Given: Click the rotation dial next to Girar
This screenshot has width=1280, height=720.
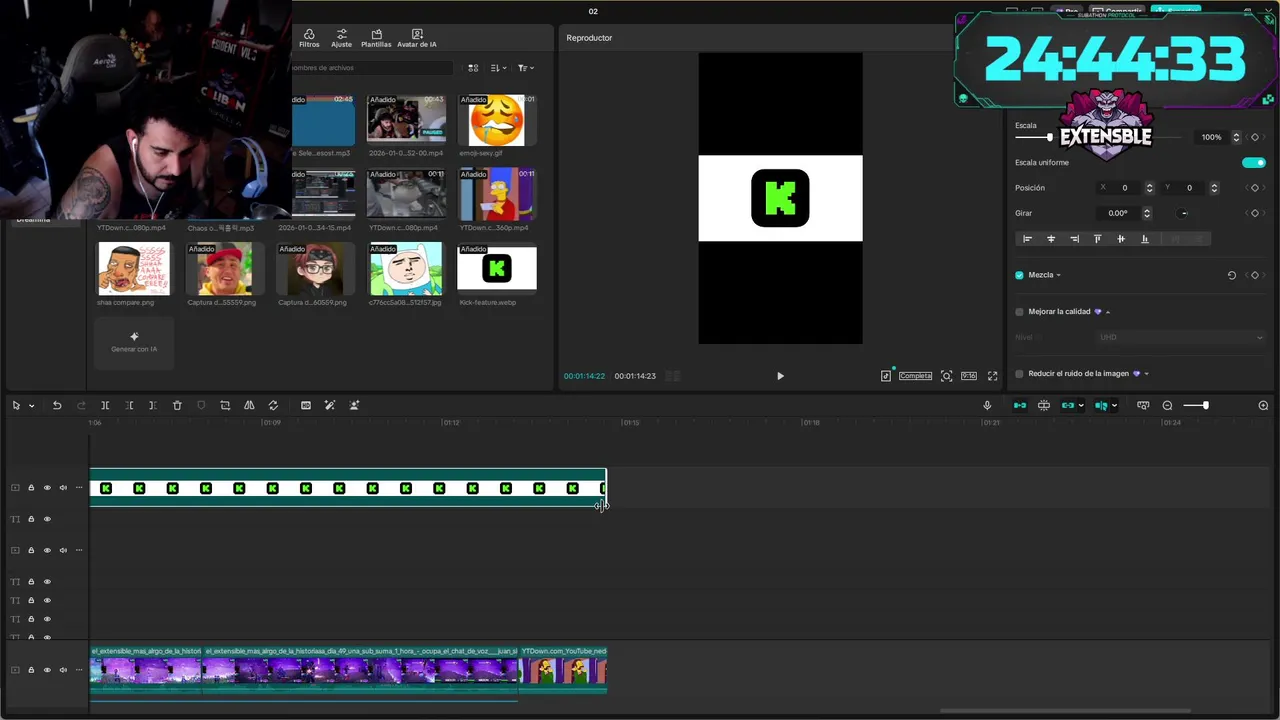Looking at the screenshot, I should 1183,213.
